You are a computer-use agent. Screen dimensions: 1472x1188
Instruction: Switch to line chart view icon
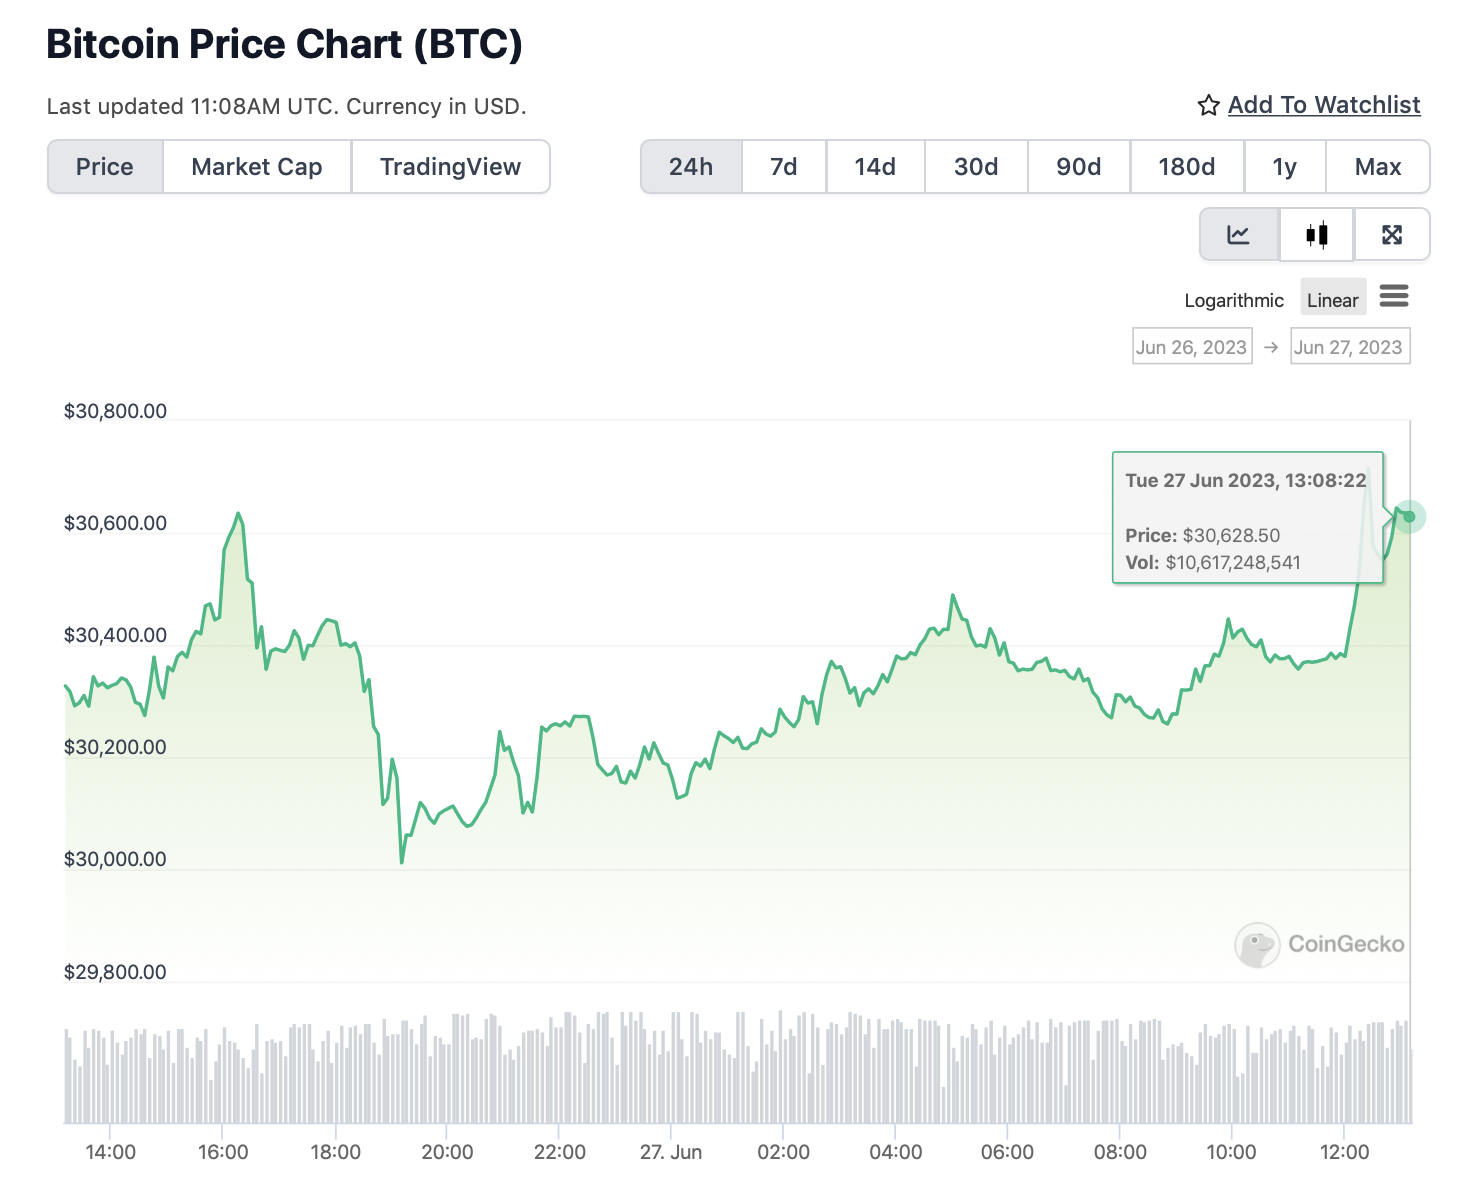click(x=1239, y=235)
